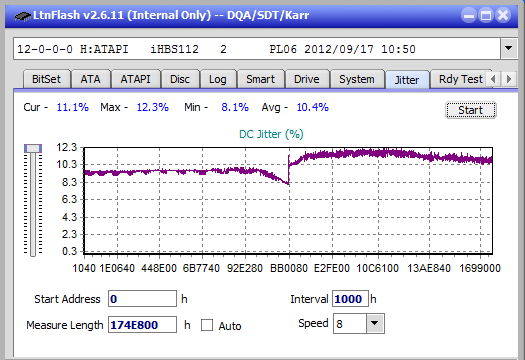Image resolution: width=525 pixels, height=360 pixels.
Task: Click the x-axis label 10C6100
Action: 378,268
